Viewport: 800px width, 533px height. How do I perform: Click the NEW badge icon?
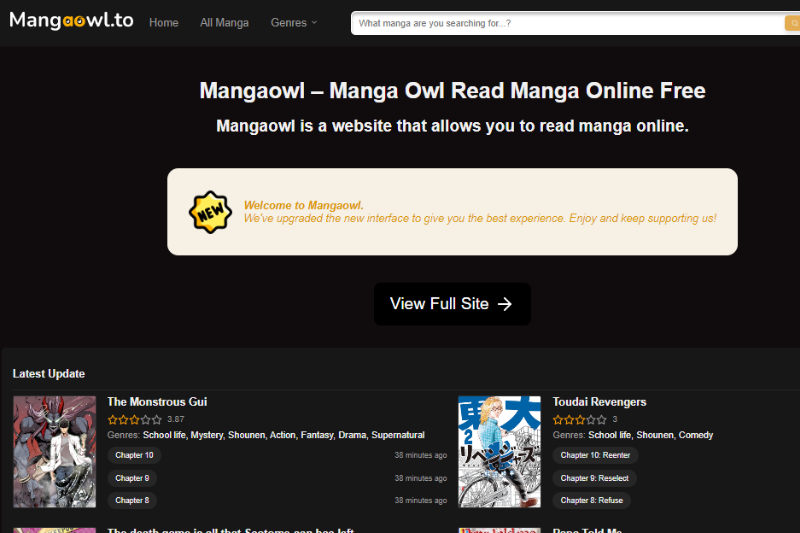tap(210, 212)
